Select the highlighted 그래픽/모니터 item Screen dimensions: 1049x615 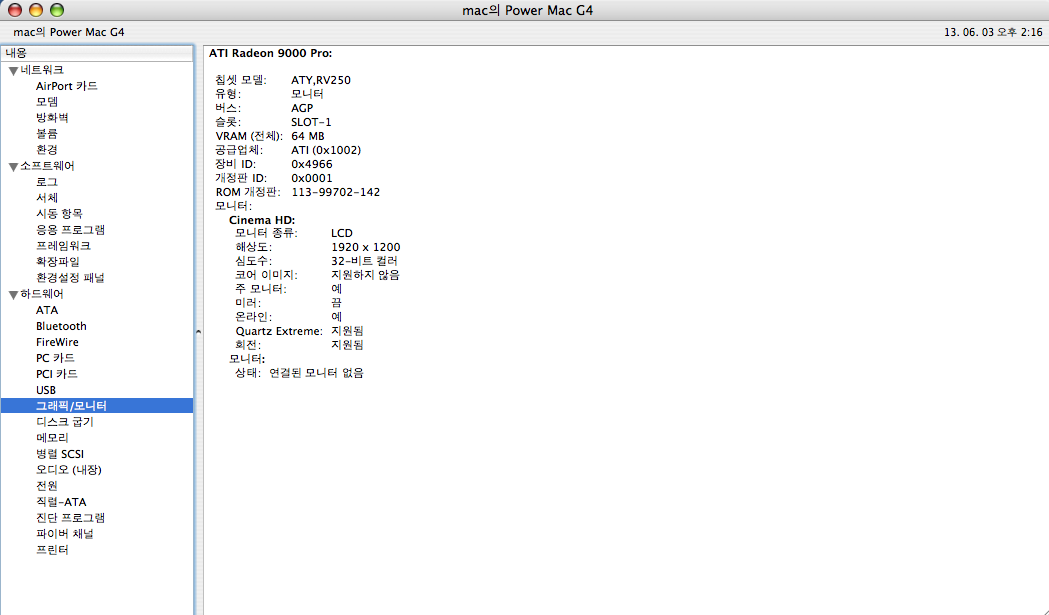[x=71, y=406]
